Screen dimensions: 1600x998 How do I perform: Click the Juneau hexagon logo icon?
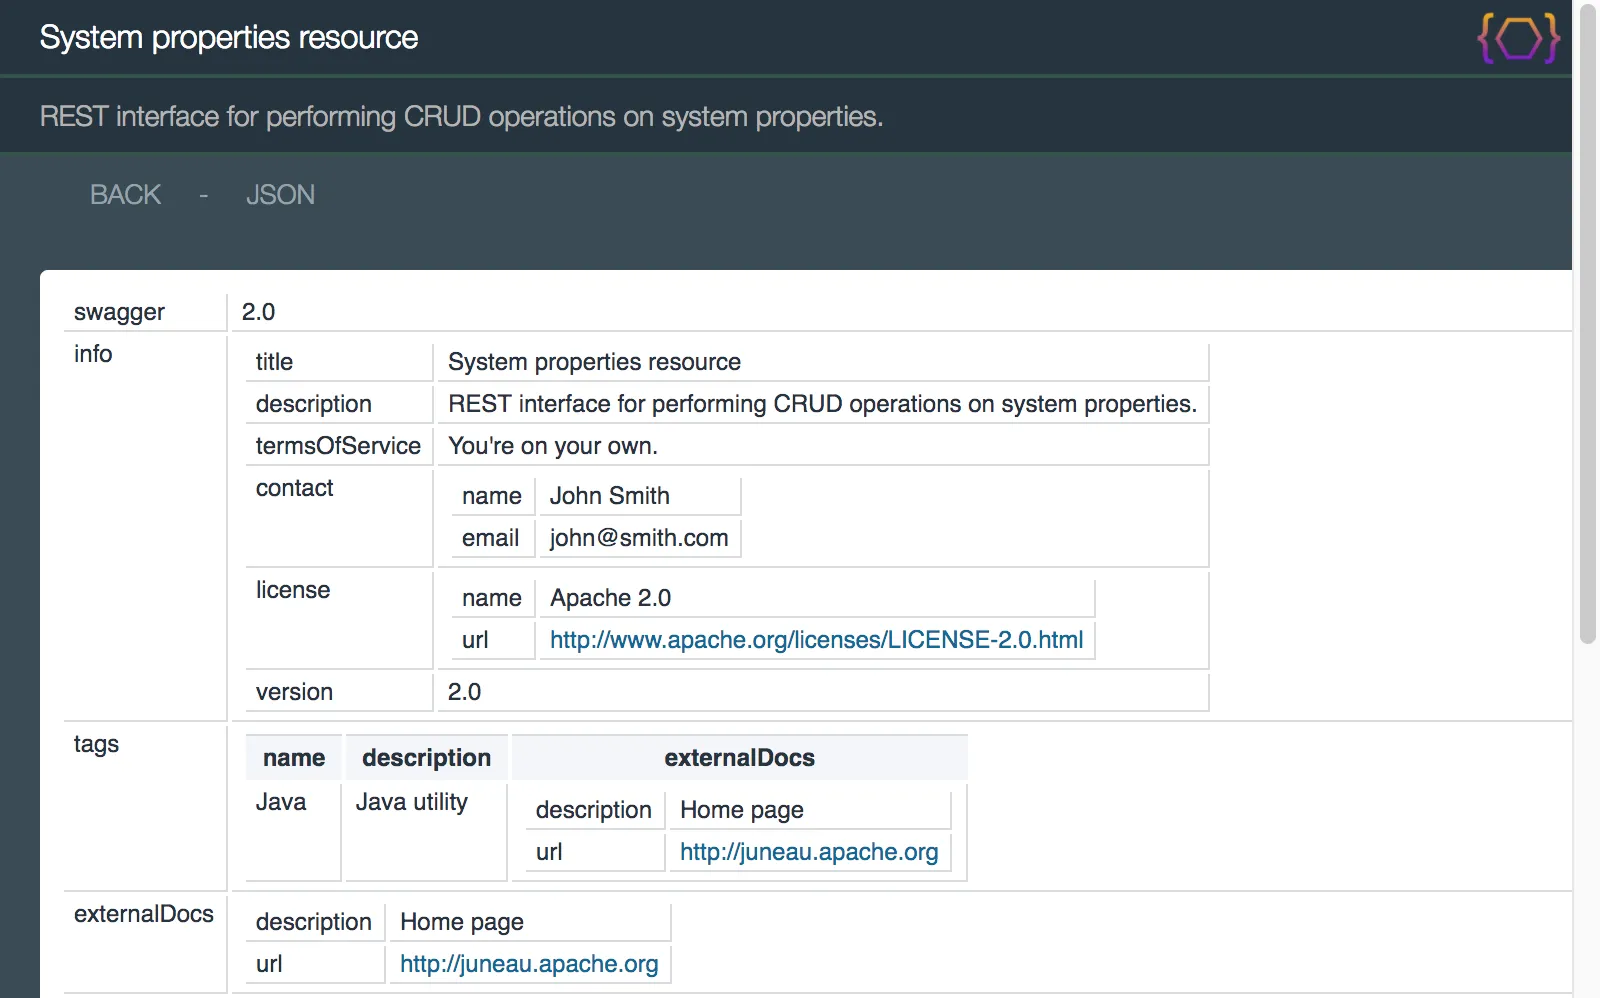point(1518,39)
